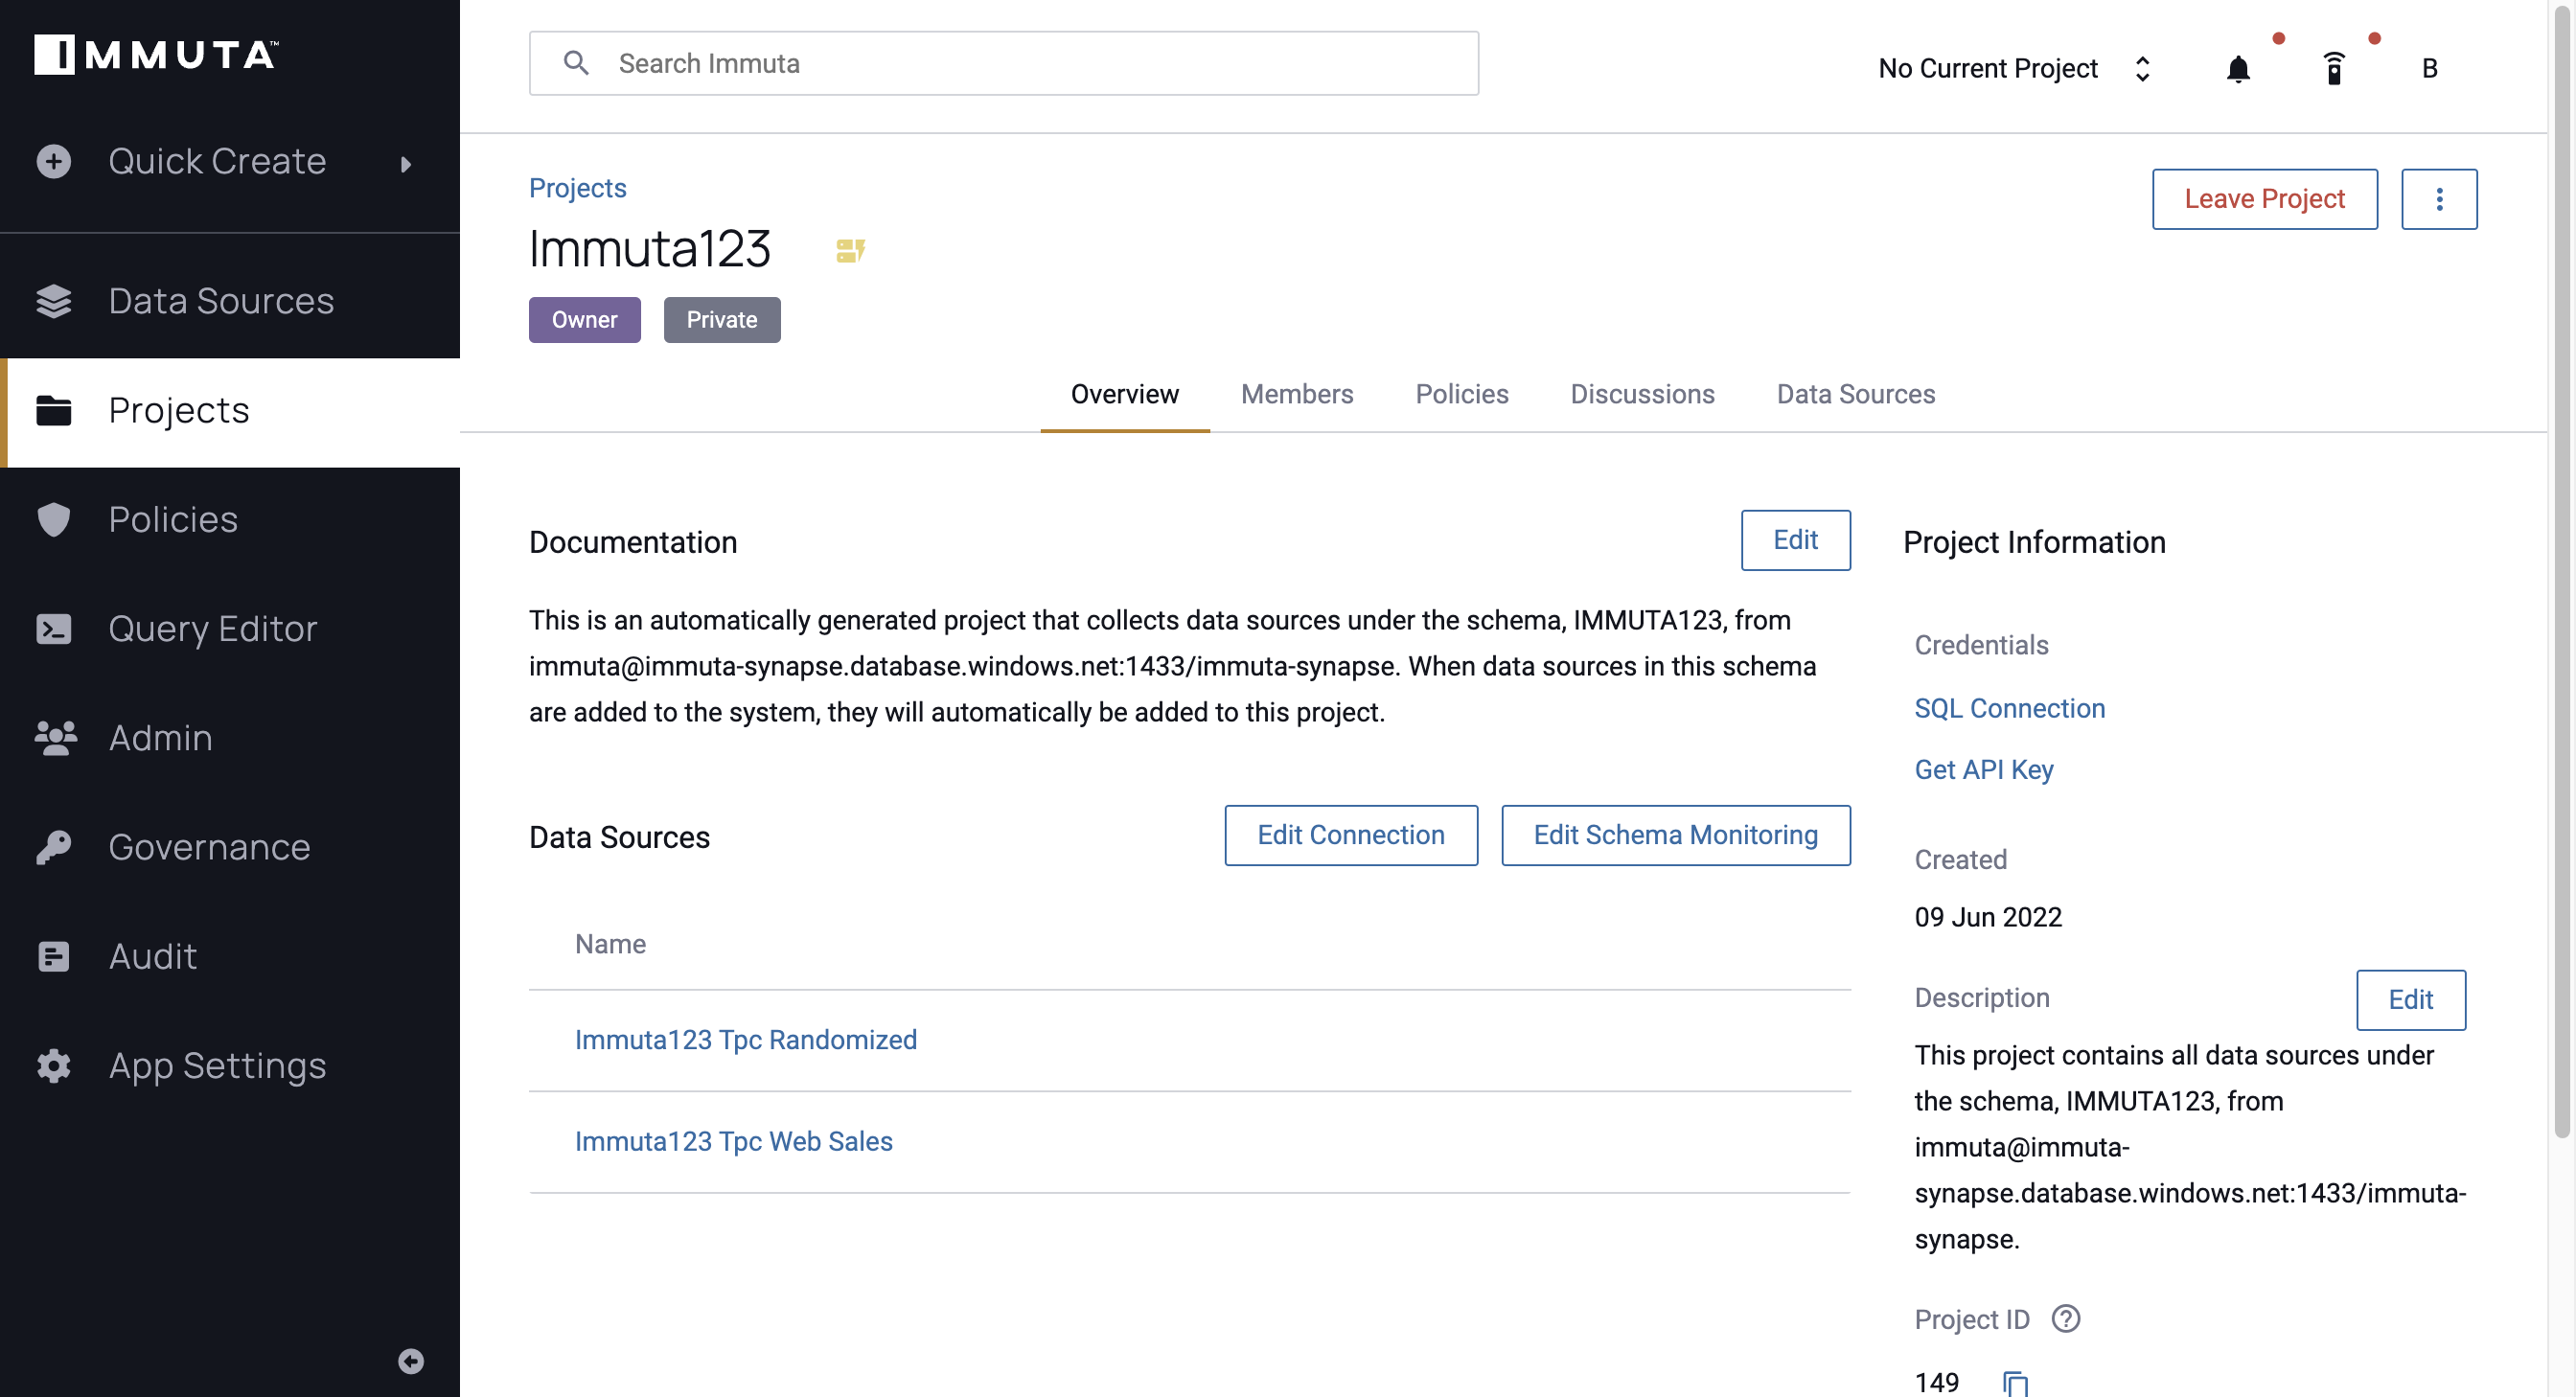
Task: Click the Owner badge
Action: [x=584, y=320]
